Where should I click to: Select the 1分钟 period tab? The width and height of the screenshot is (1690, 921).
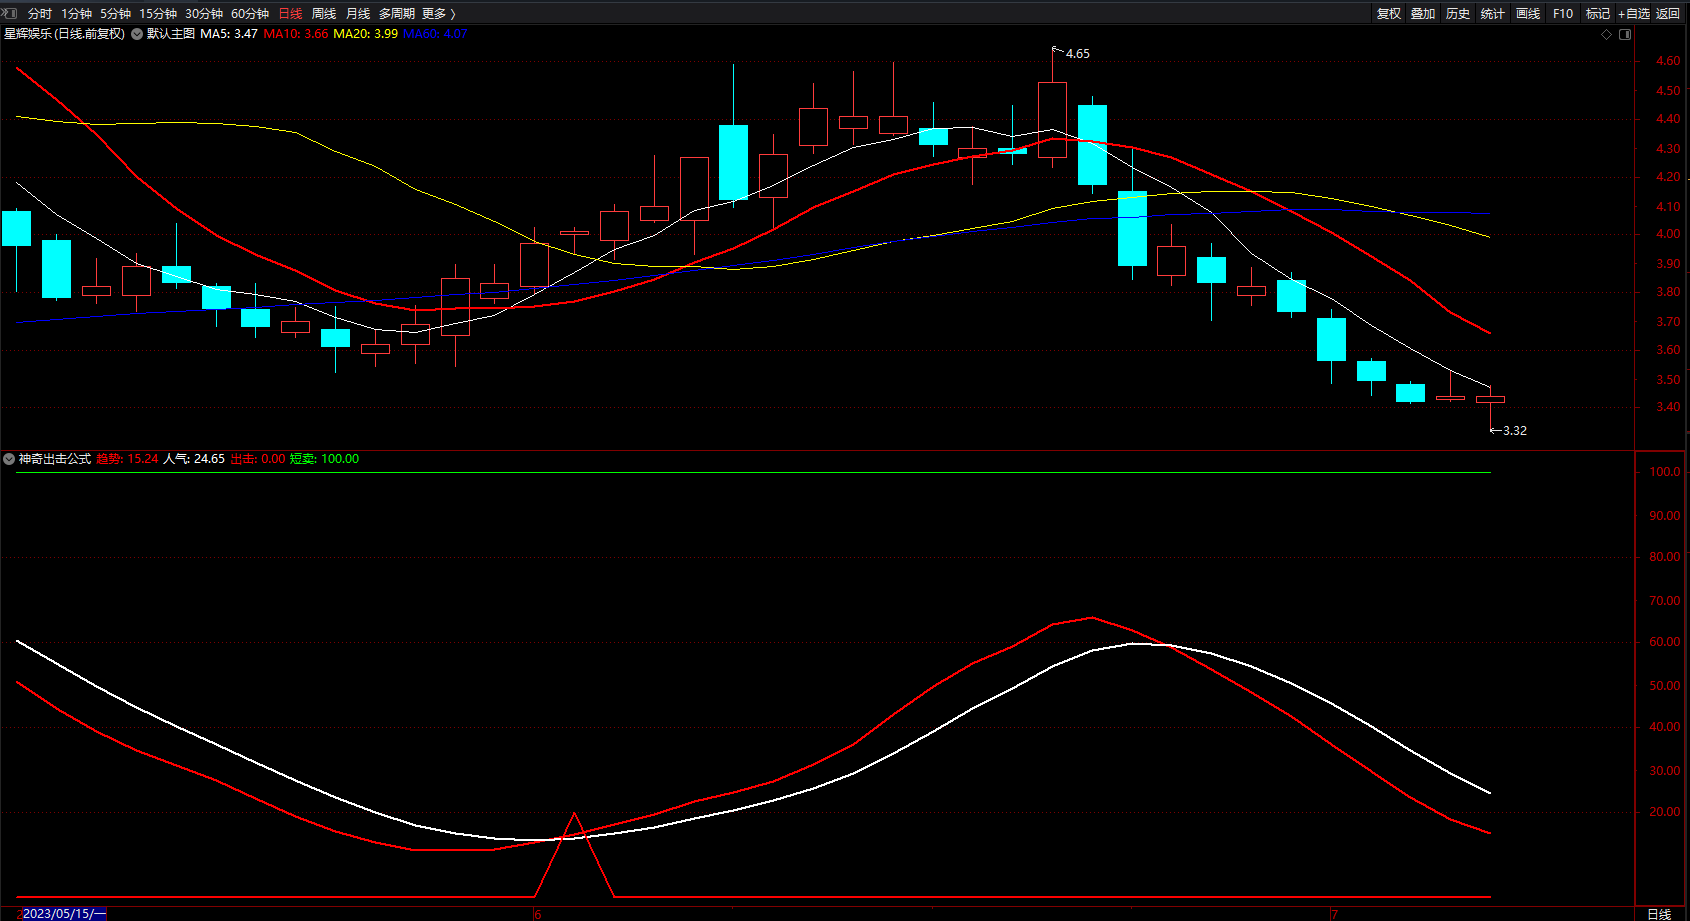click(76, 13)
